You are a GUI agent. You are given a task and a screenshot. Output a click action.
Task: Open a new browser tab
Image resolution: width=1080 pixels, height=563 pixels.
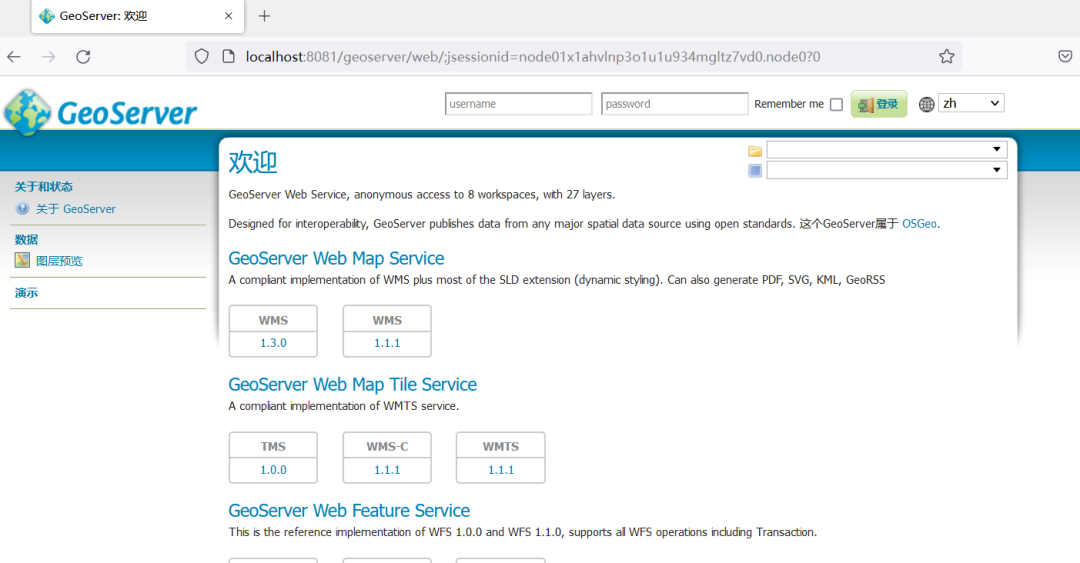click(264, 16)
